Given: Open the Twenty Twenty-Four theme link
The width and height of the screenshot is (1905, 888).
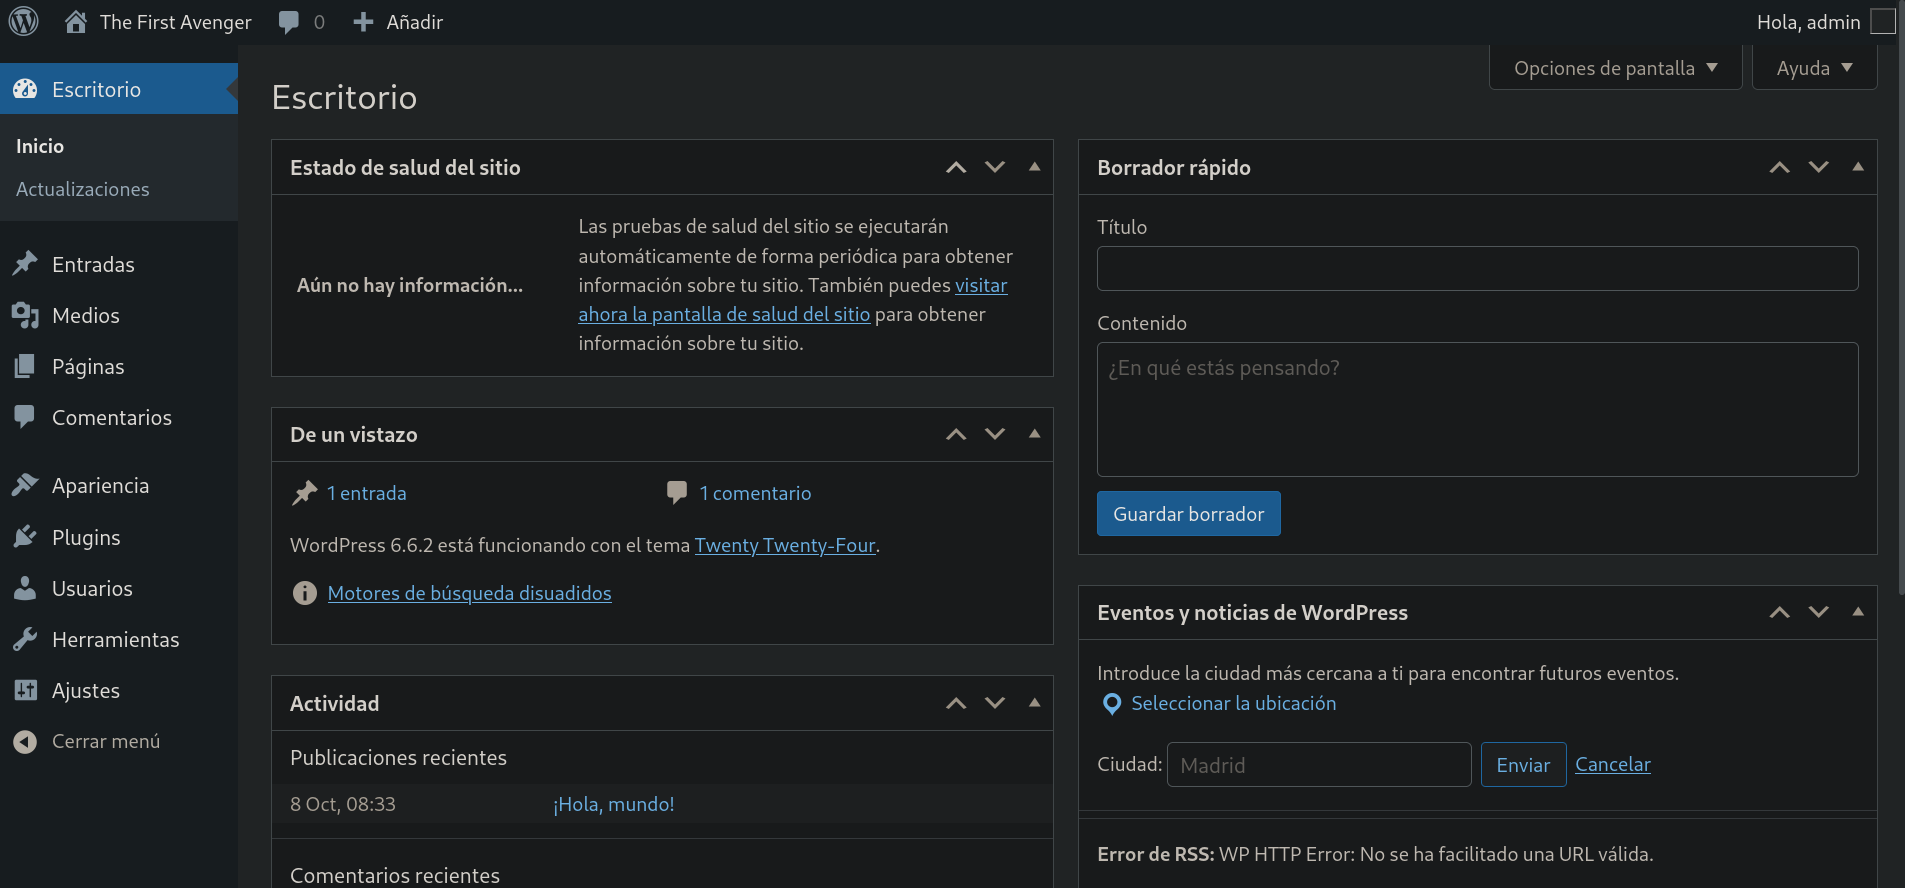Looking at the screenshot, I should (785, 545).
